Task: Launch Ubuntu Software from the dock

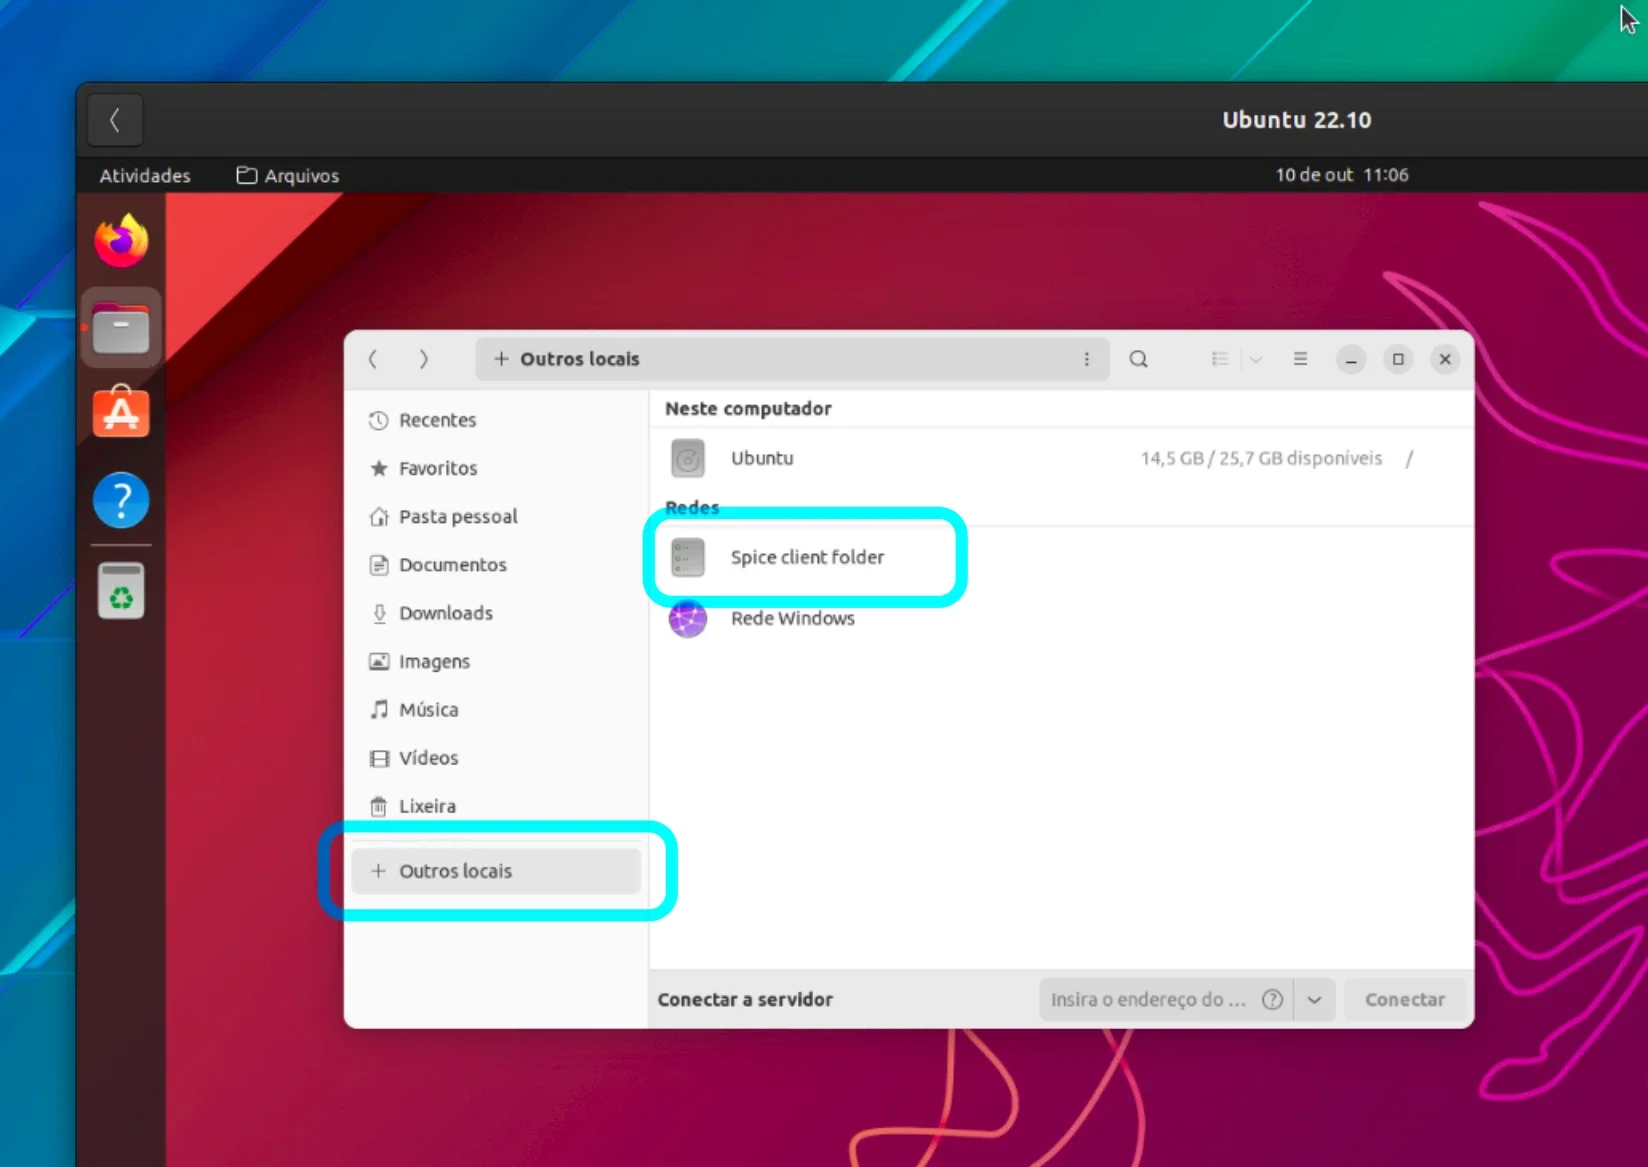Action: [121, 412]
